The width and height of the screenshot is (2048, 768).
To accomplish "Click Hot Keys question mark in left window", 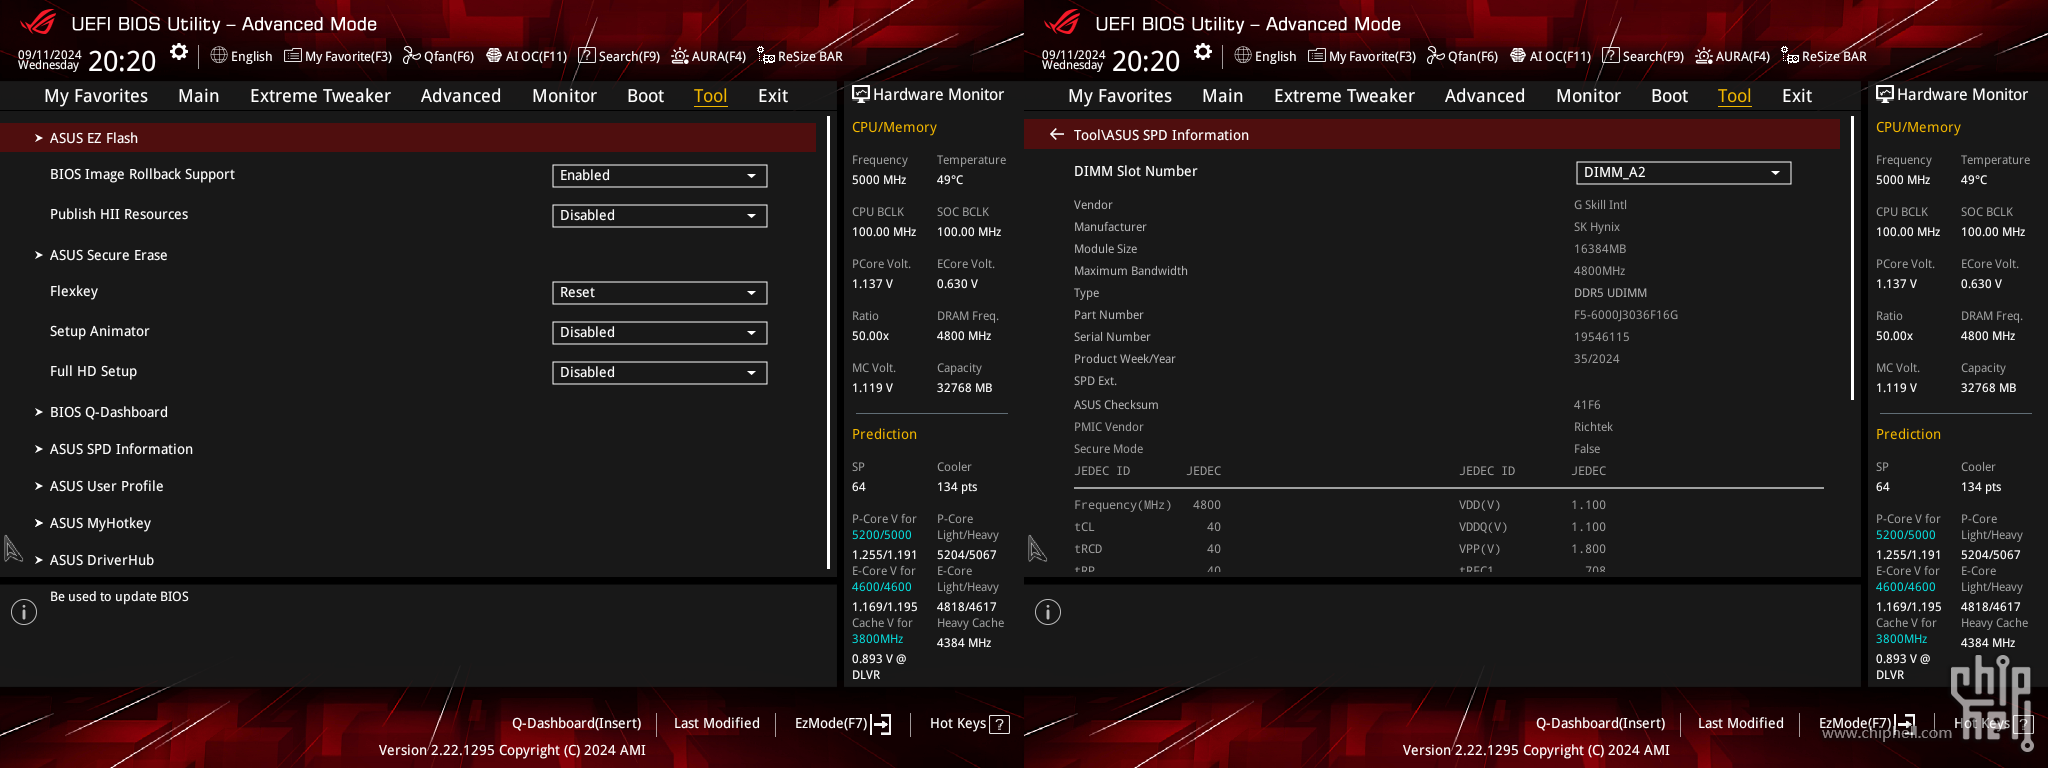I will click(999, 724).
